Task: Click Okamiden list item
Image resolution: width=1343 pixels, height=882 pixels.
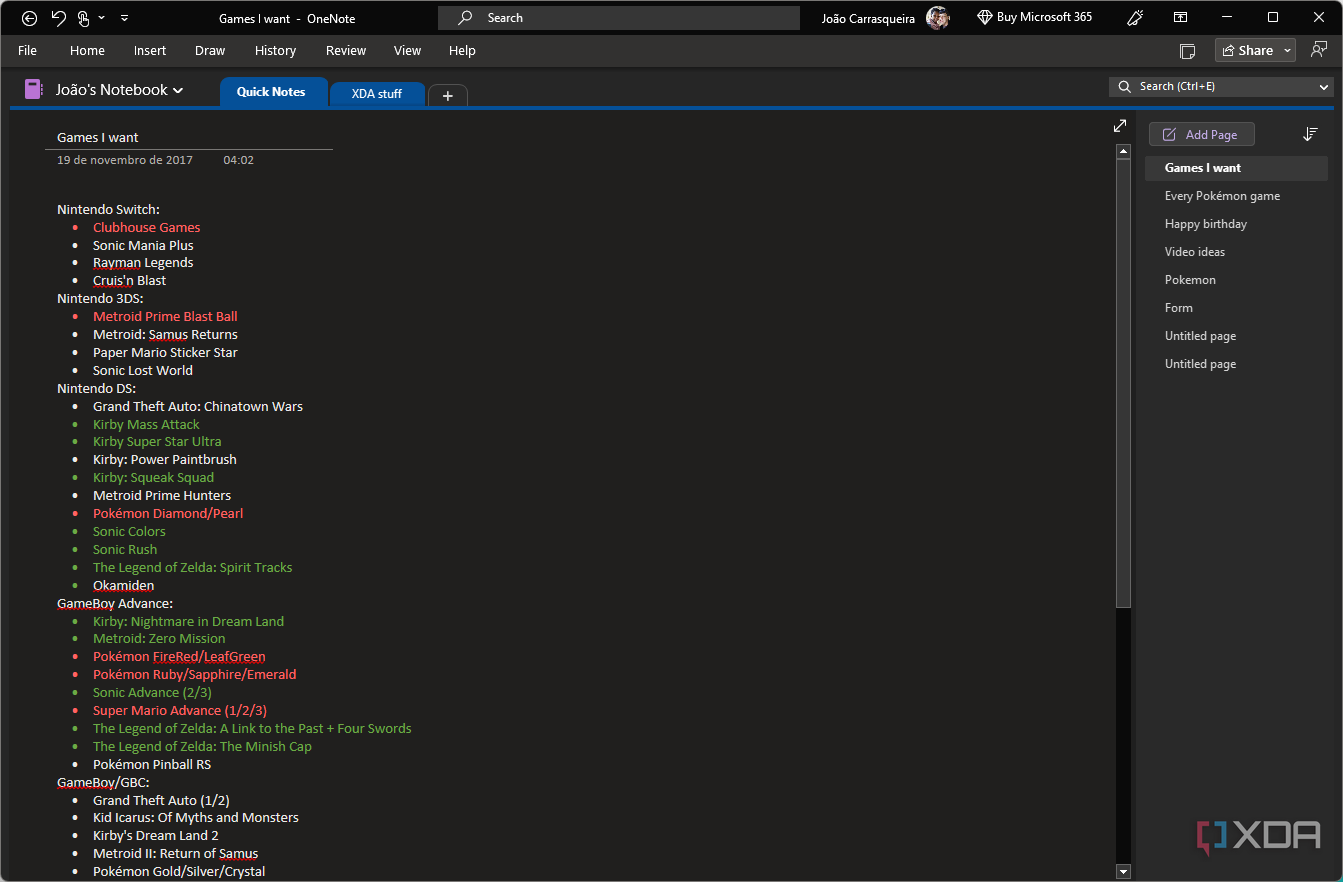Action: tap(123, 585)
